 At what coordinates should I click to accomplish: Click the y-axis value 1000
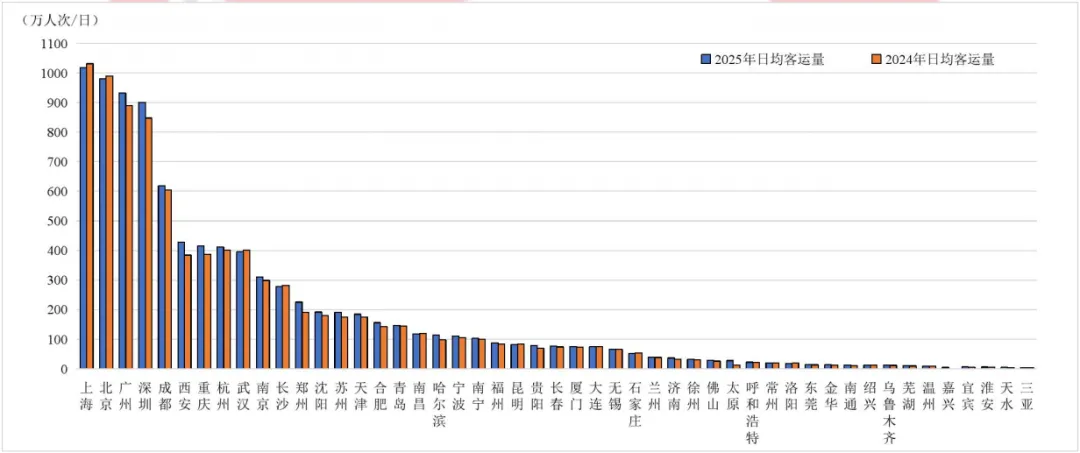[x=54, y=73]
